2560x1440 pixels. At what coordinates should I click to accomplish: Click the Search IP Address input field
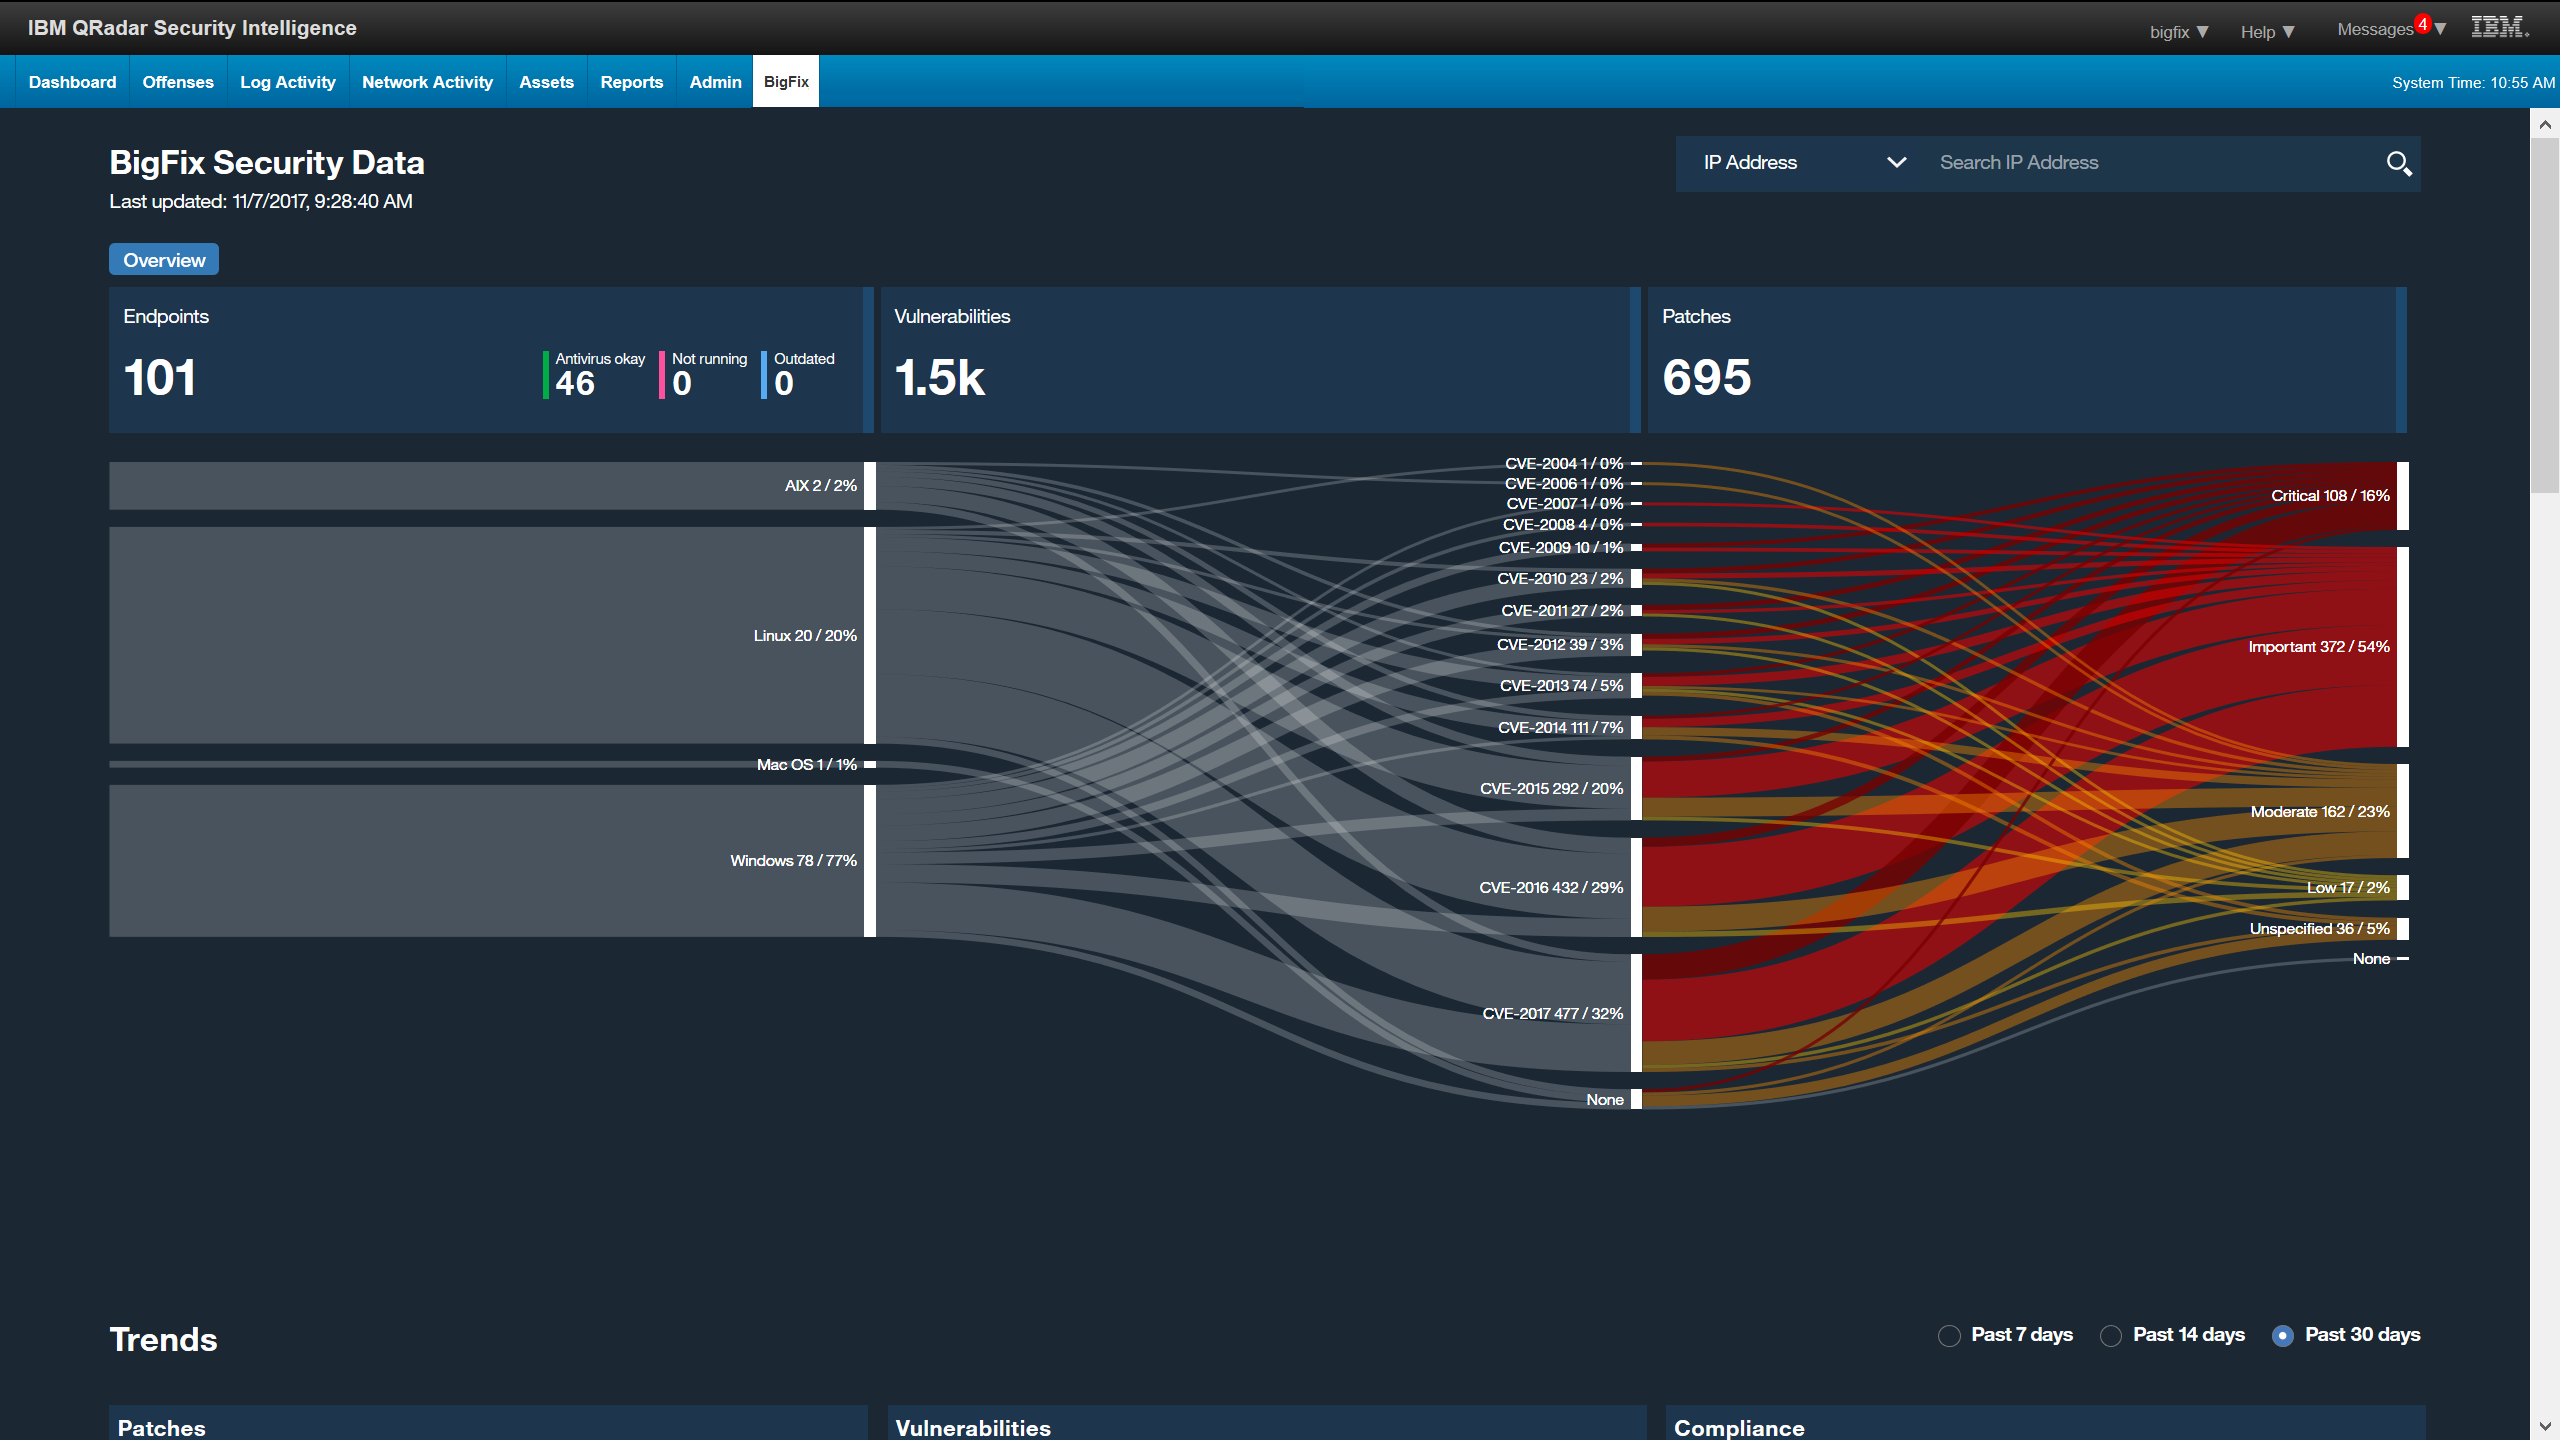coord(2100,162)
